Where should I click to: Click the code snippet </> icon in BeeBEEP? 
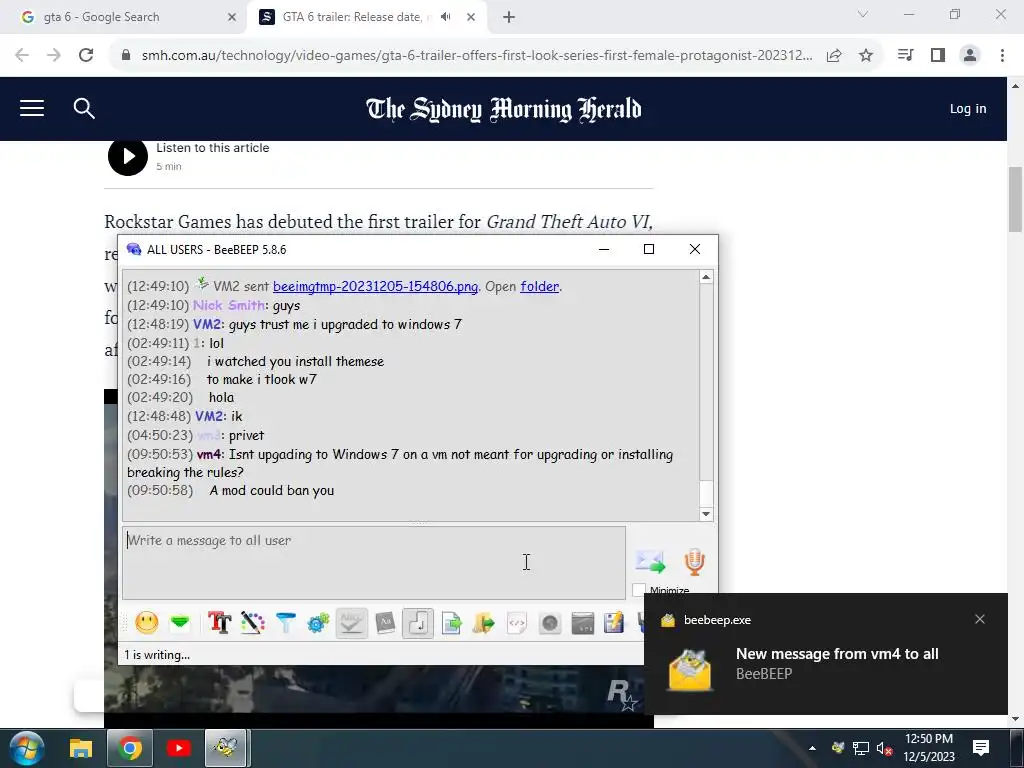(x=517, y=623)
